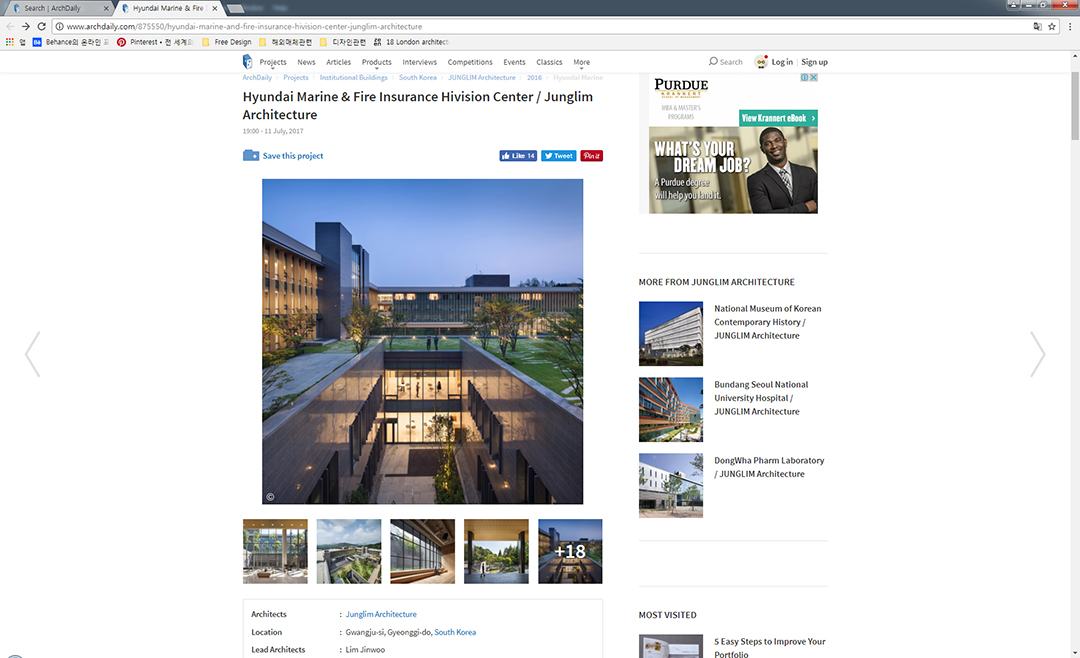Click the DongWha Pharm Laboratory thumbnail image

point(671,485)
